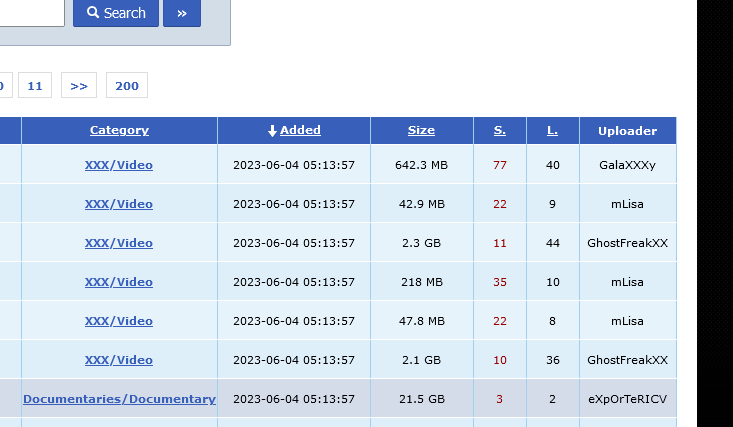Image resolution: width=733 pixels, height=427 pixels.
Task: Click uploader GhostFreakXX in 2.3 GB row
Action: pyautogui.click(x=627, y=243)
